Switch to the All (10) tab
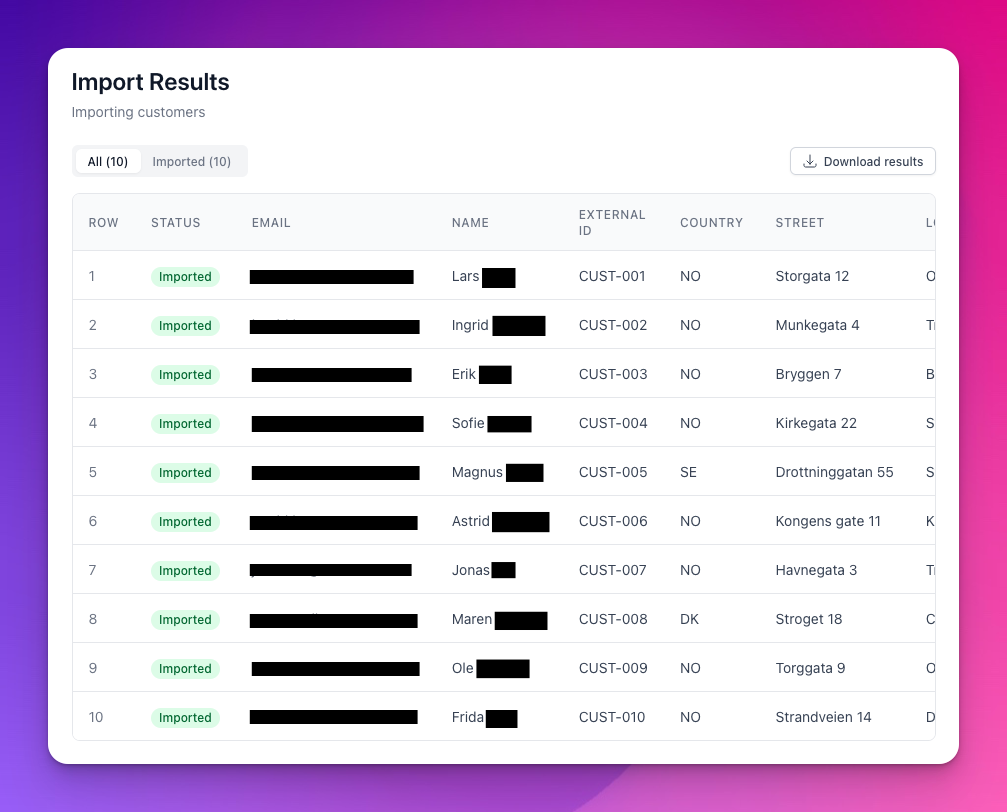 [x=108, y=161]
